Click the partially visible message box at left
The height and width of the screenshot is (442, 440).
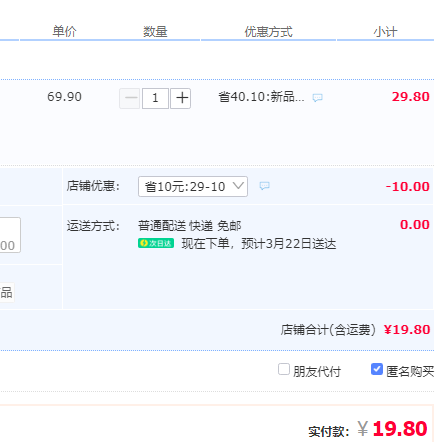(x=10, y=235)
